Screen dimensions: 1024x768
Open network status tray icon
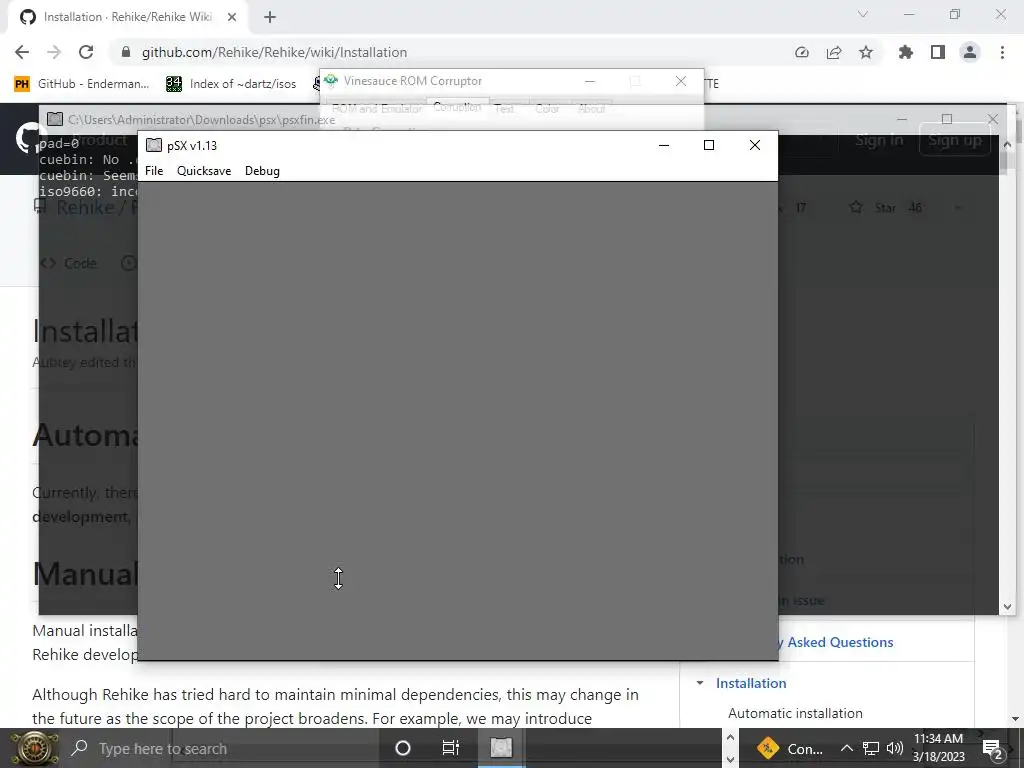[x=871, y=748]
